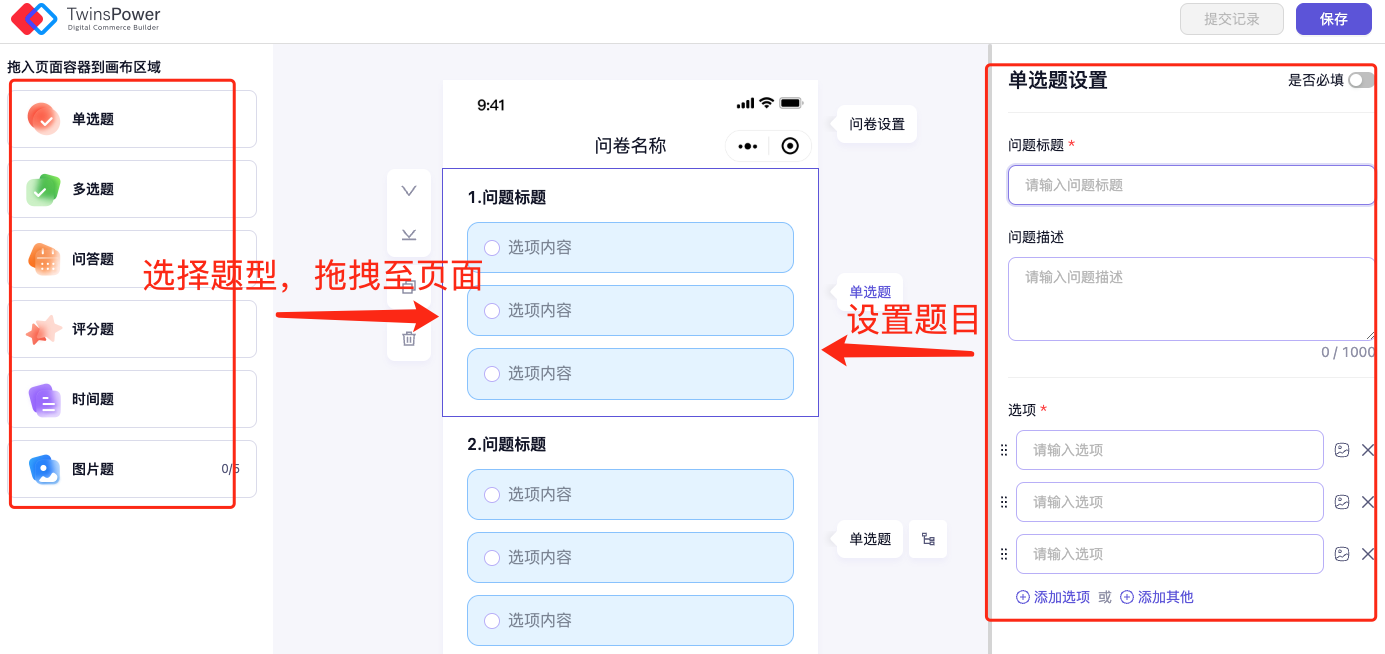Select first radio option in question 1
This screenshot has width=1385, height=654.
click(x=492, y=248)
